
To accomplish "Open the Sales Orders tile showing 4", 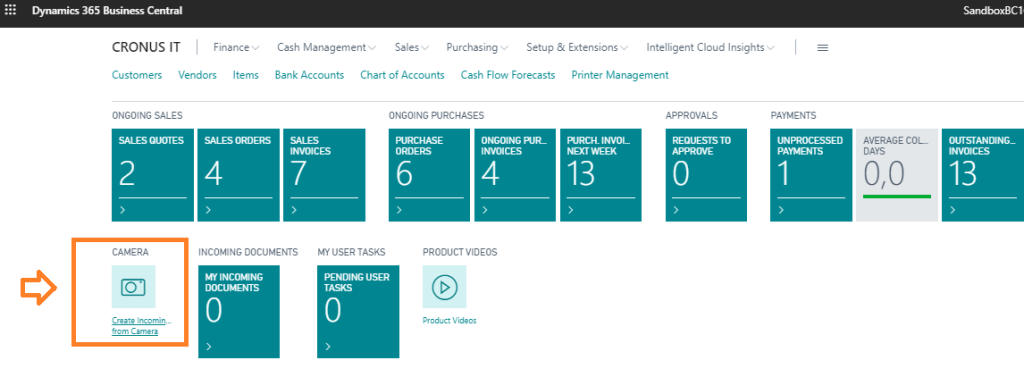I will 238,175.
